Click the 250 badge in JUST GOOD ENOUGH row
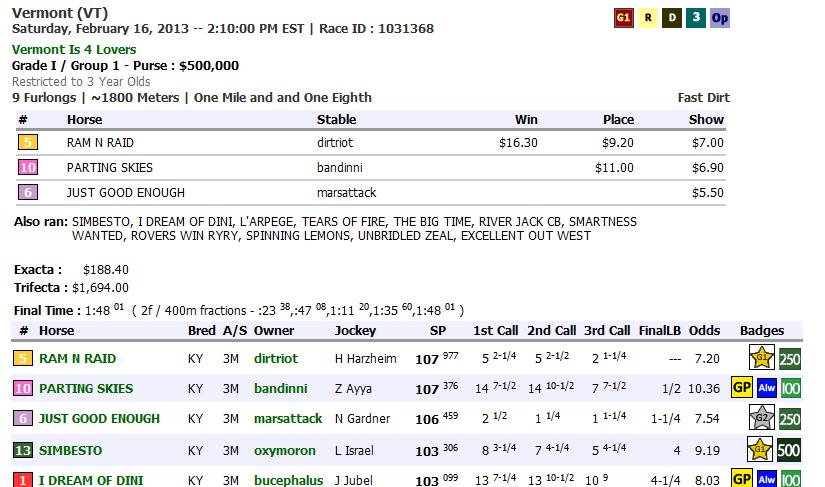 [790, 418]
